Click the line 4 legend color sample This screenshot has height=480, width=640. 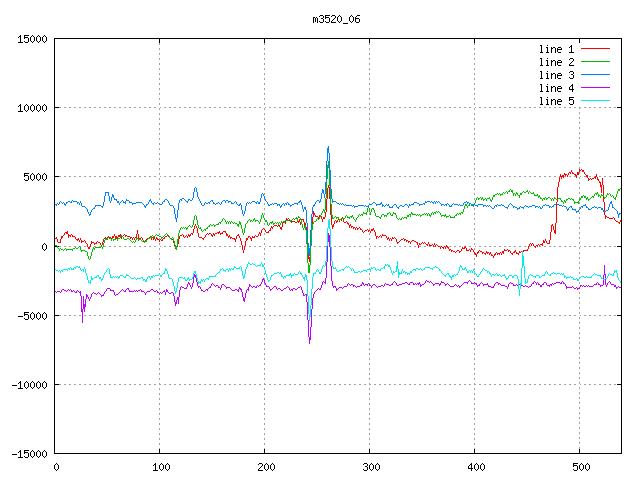click(595, 88)
